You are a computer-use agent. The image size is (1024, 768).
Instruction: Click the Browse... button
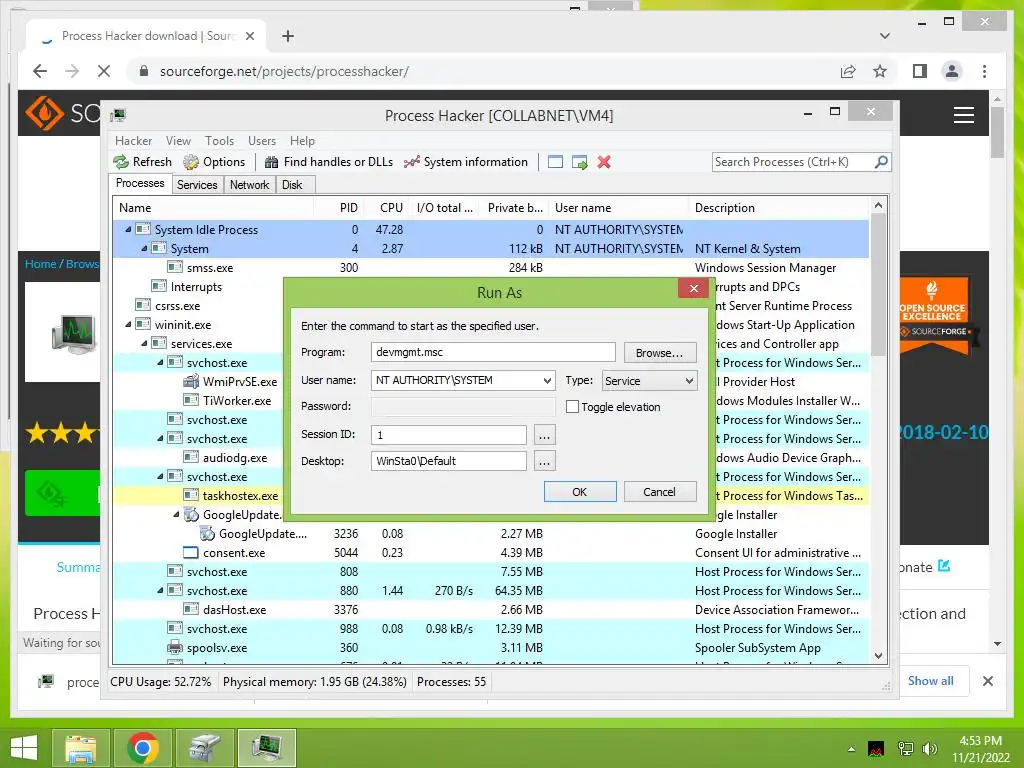[660, 353]
